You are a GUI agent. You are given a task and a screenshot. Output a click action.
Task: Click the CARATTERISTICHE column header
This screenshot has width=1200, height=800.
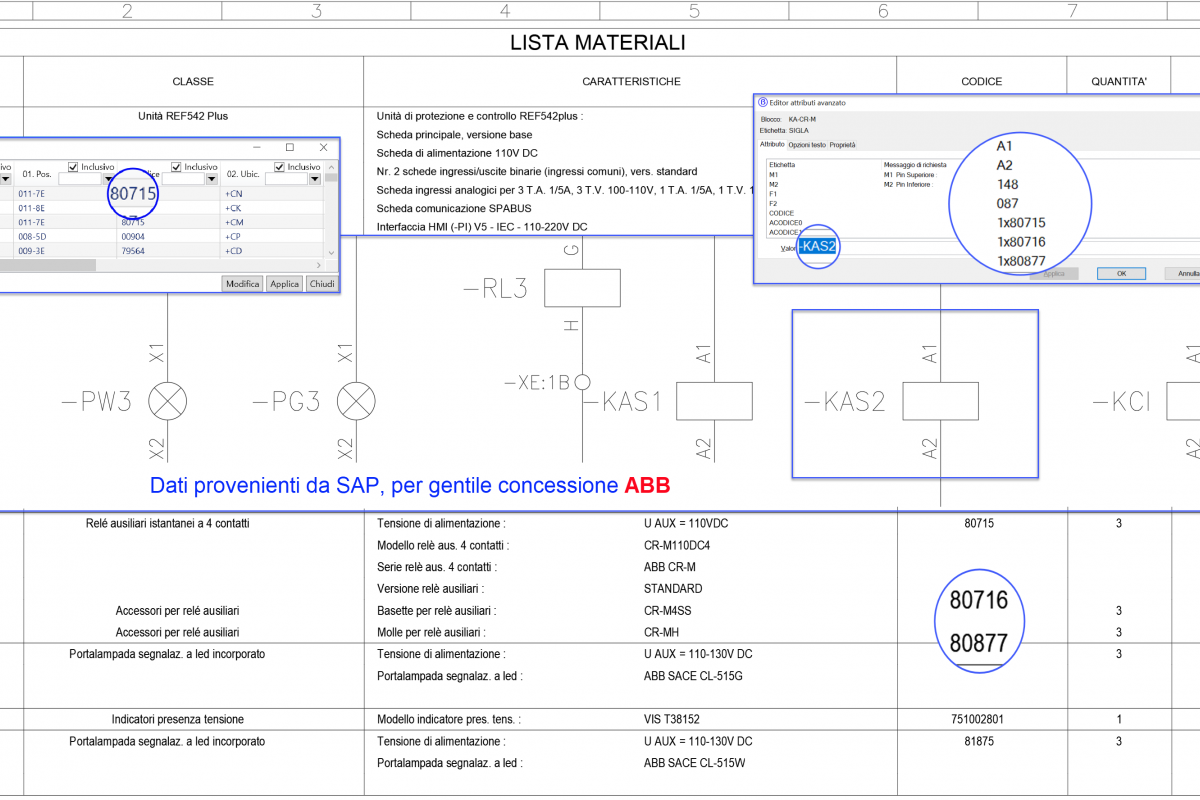click(x=632, y=82)
